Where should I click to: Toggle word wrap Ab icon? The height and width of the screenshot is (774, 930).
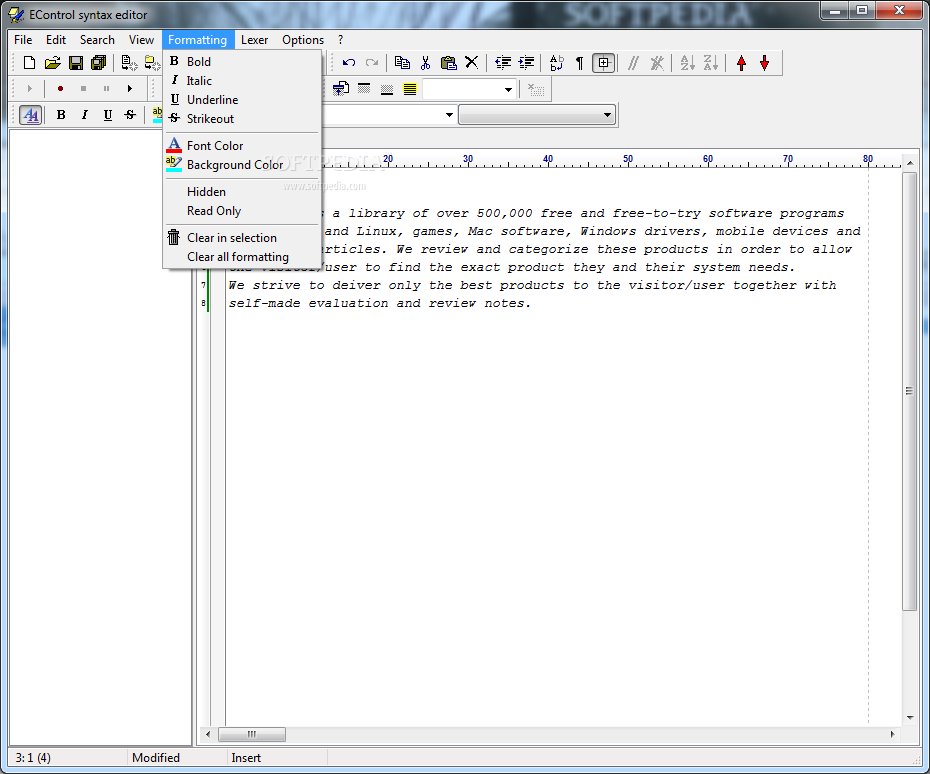[557, 62]
